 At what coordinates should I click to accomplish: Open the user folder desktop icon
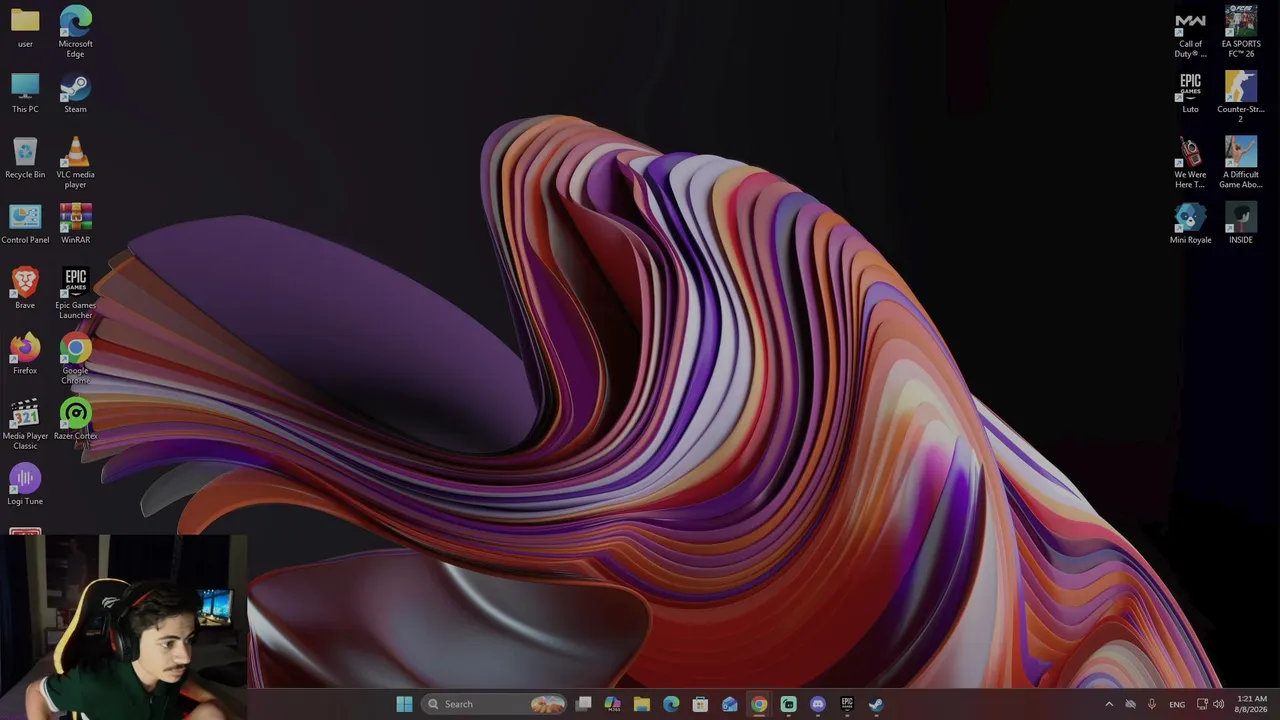(25, 28)
